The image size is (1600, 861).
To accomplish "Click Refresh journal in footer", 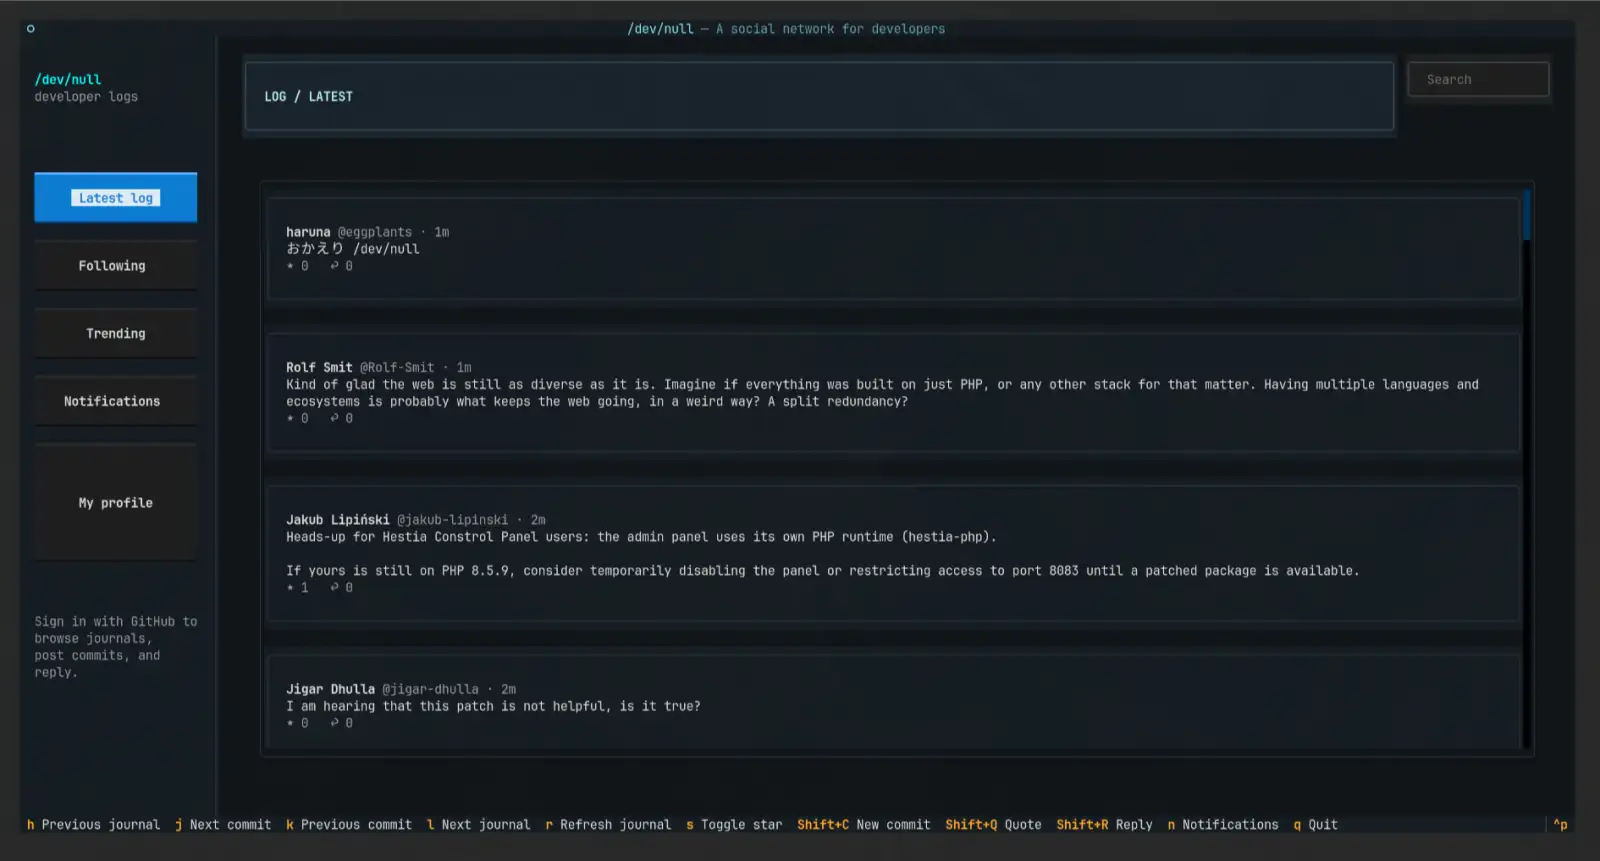I will point(608,825).
